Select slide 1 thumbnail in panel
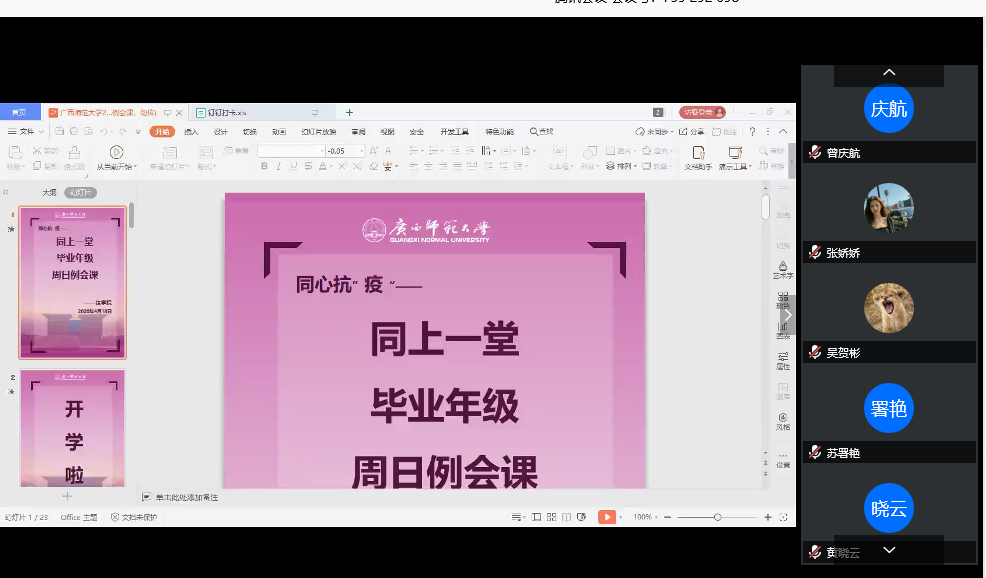The height and width of the screenshot is (578, 986). (72, 282)
